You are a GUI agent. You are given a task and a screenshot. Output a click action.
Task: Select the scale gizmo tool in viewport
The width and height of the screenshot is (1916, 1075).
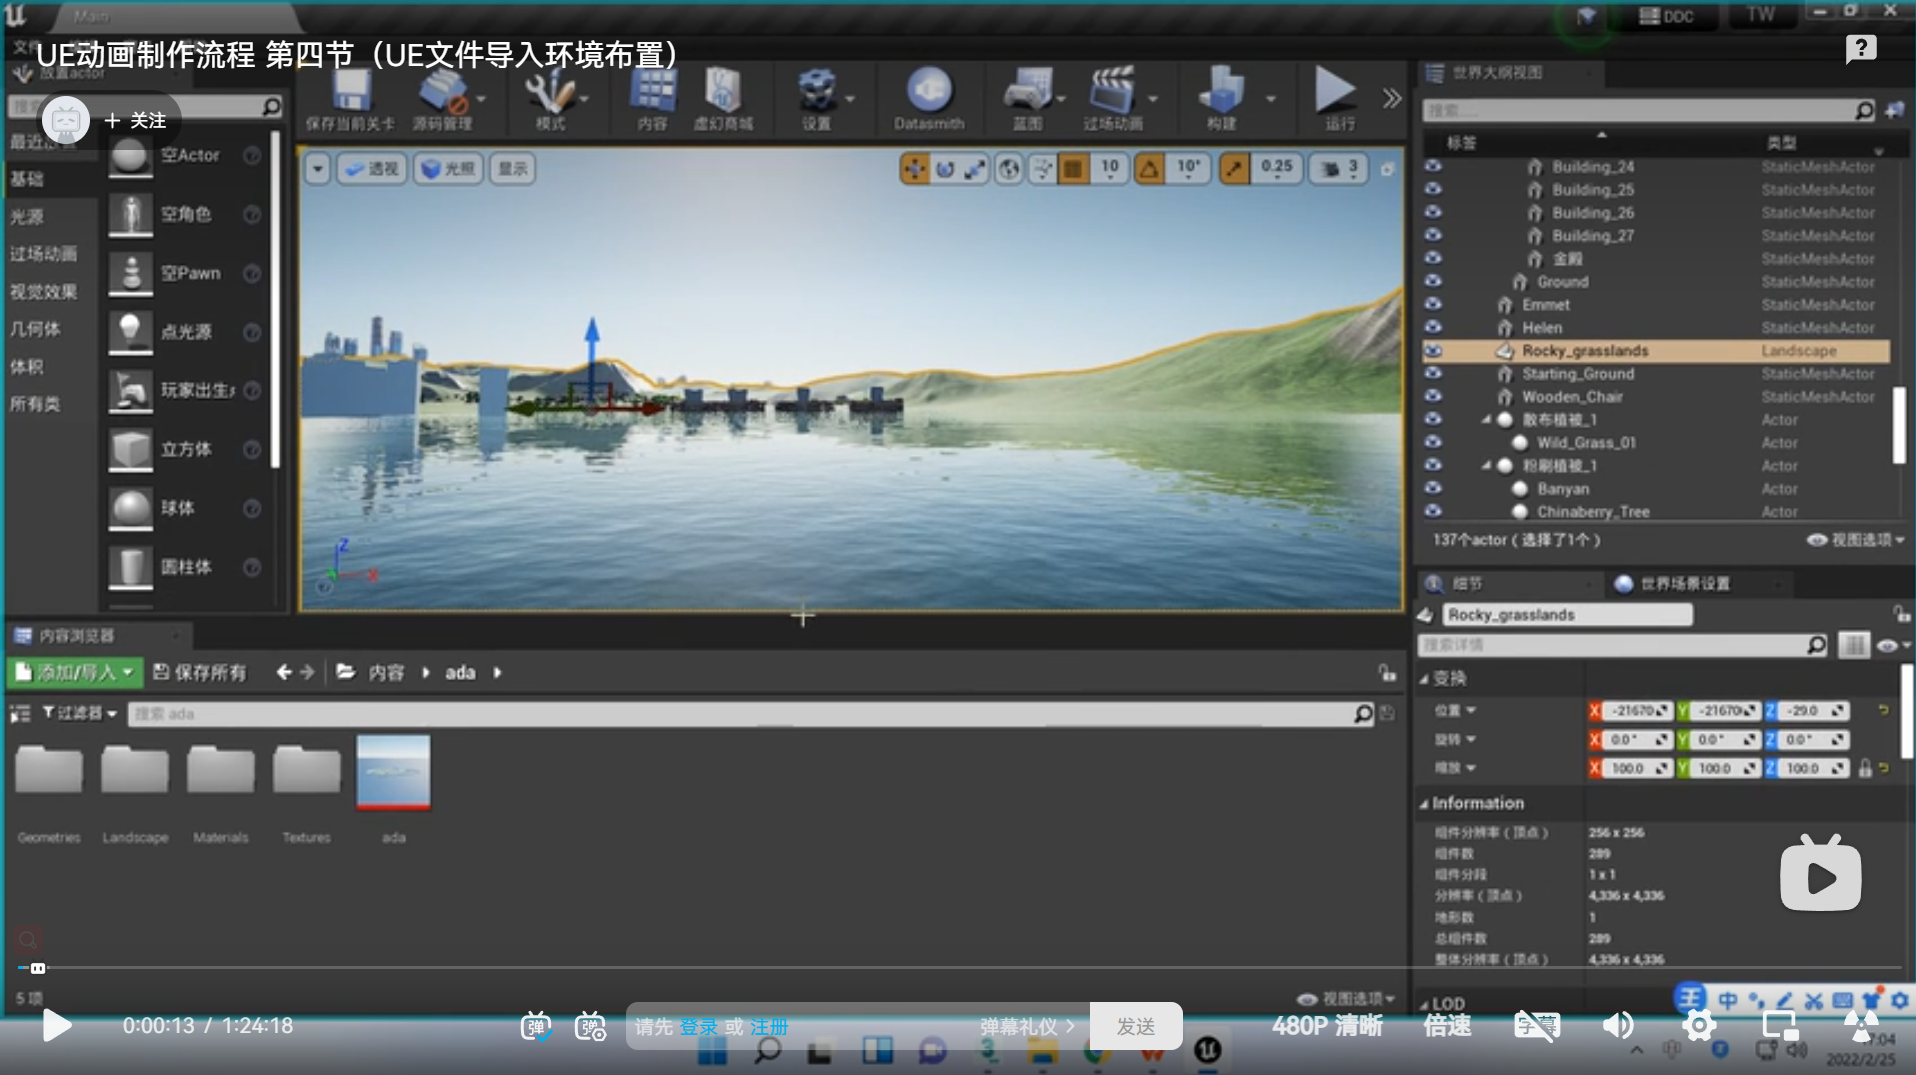975,169
